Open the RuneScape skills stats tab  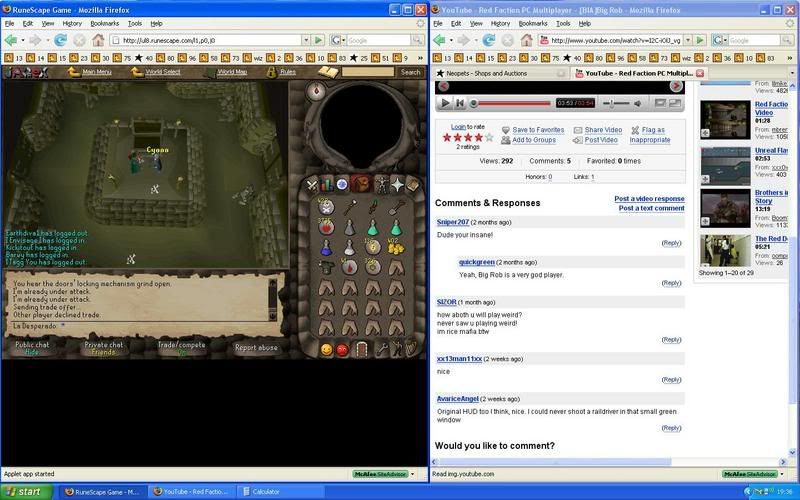coord(327,185)
